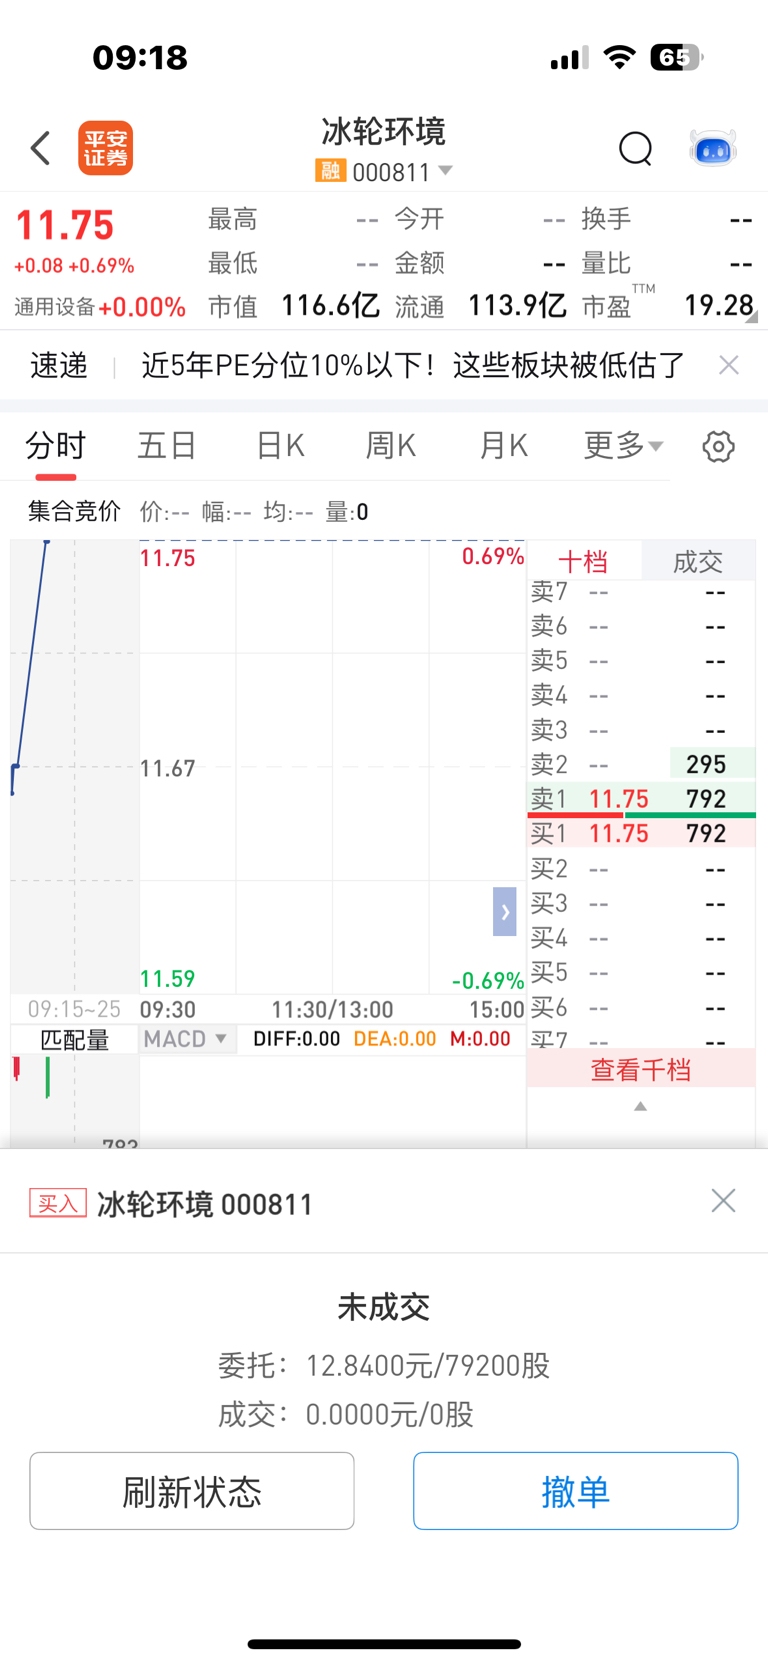The width and height of the screenshot is (769, 1665).
Task: Tap the 刷新状态 button
Action: [192, 1491]
